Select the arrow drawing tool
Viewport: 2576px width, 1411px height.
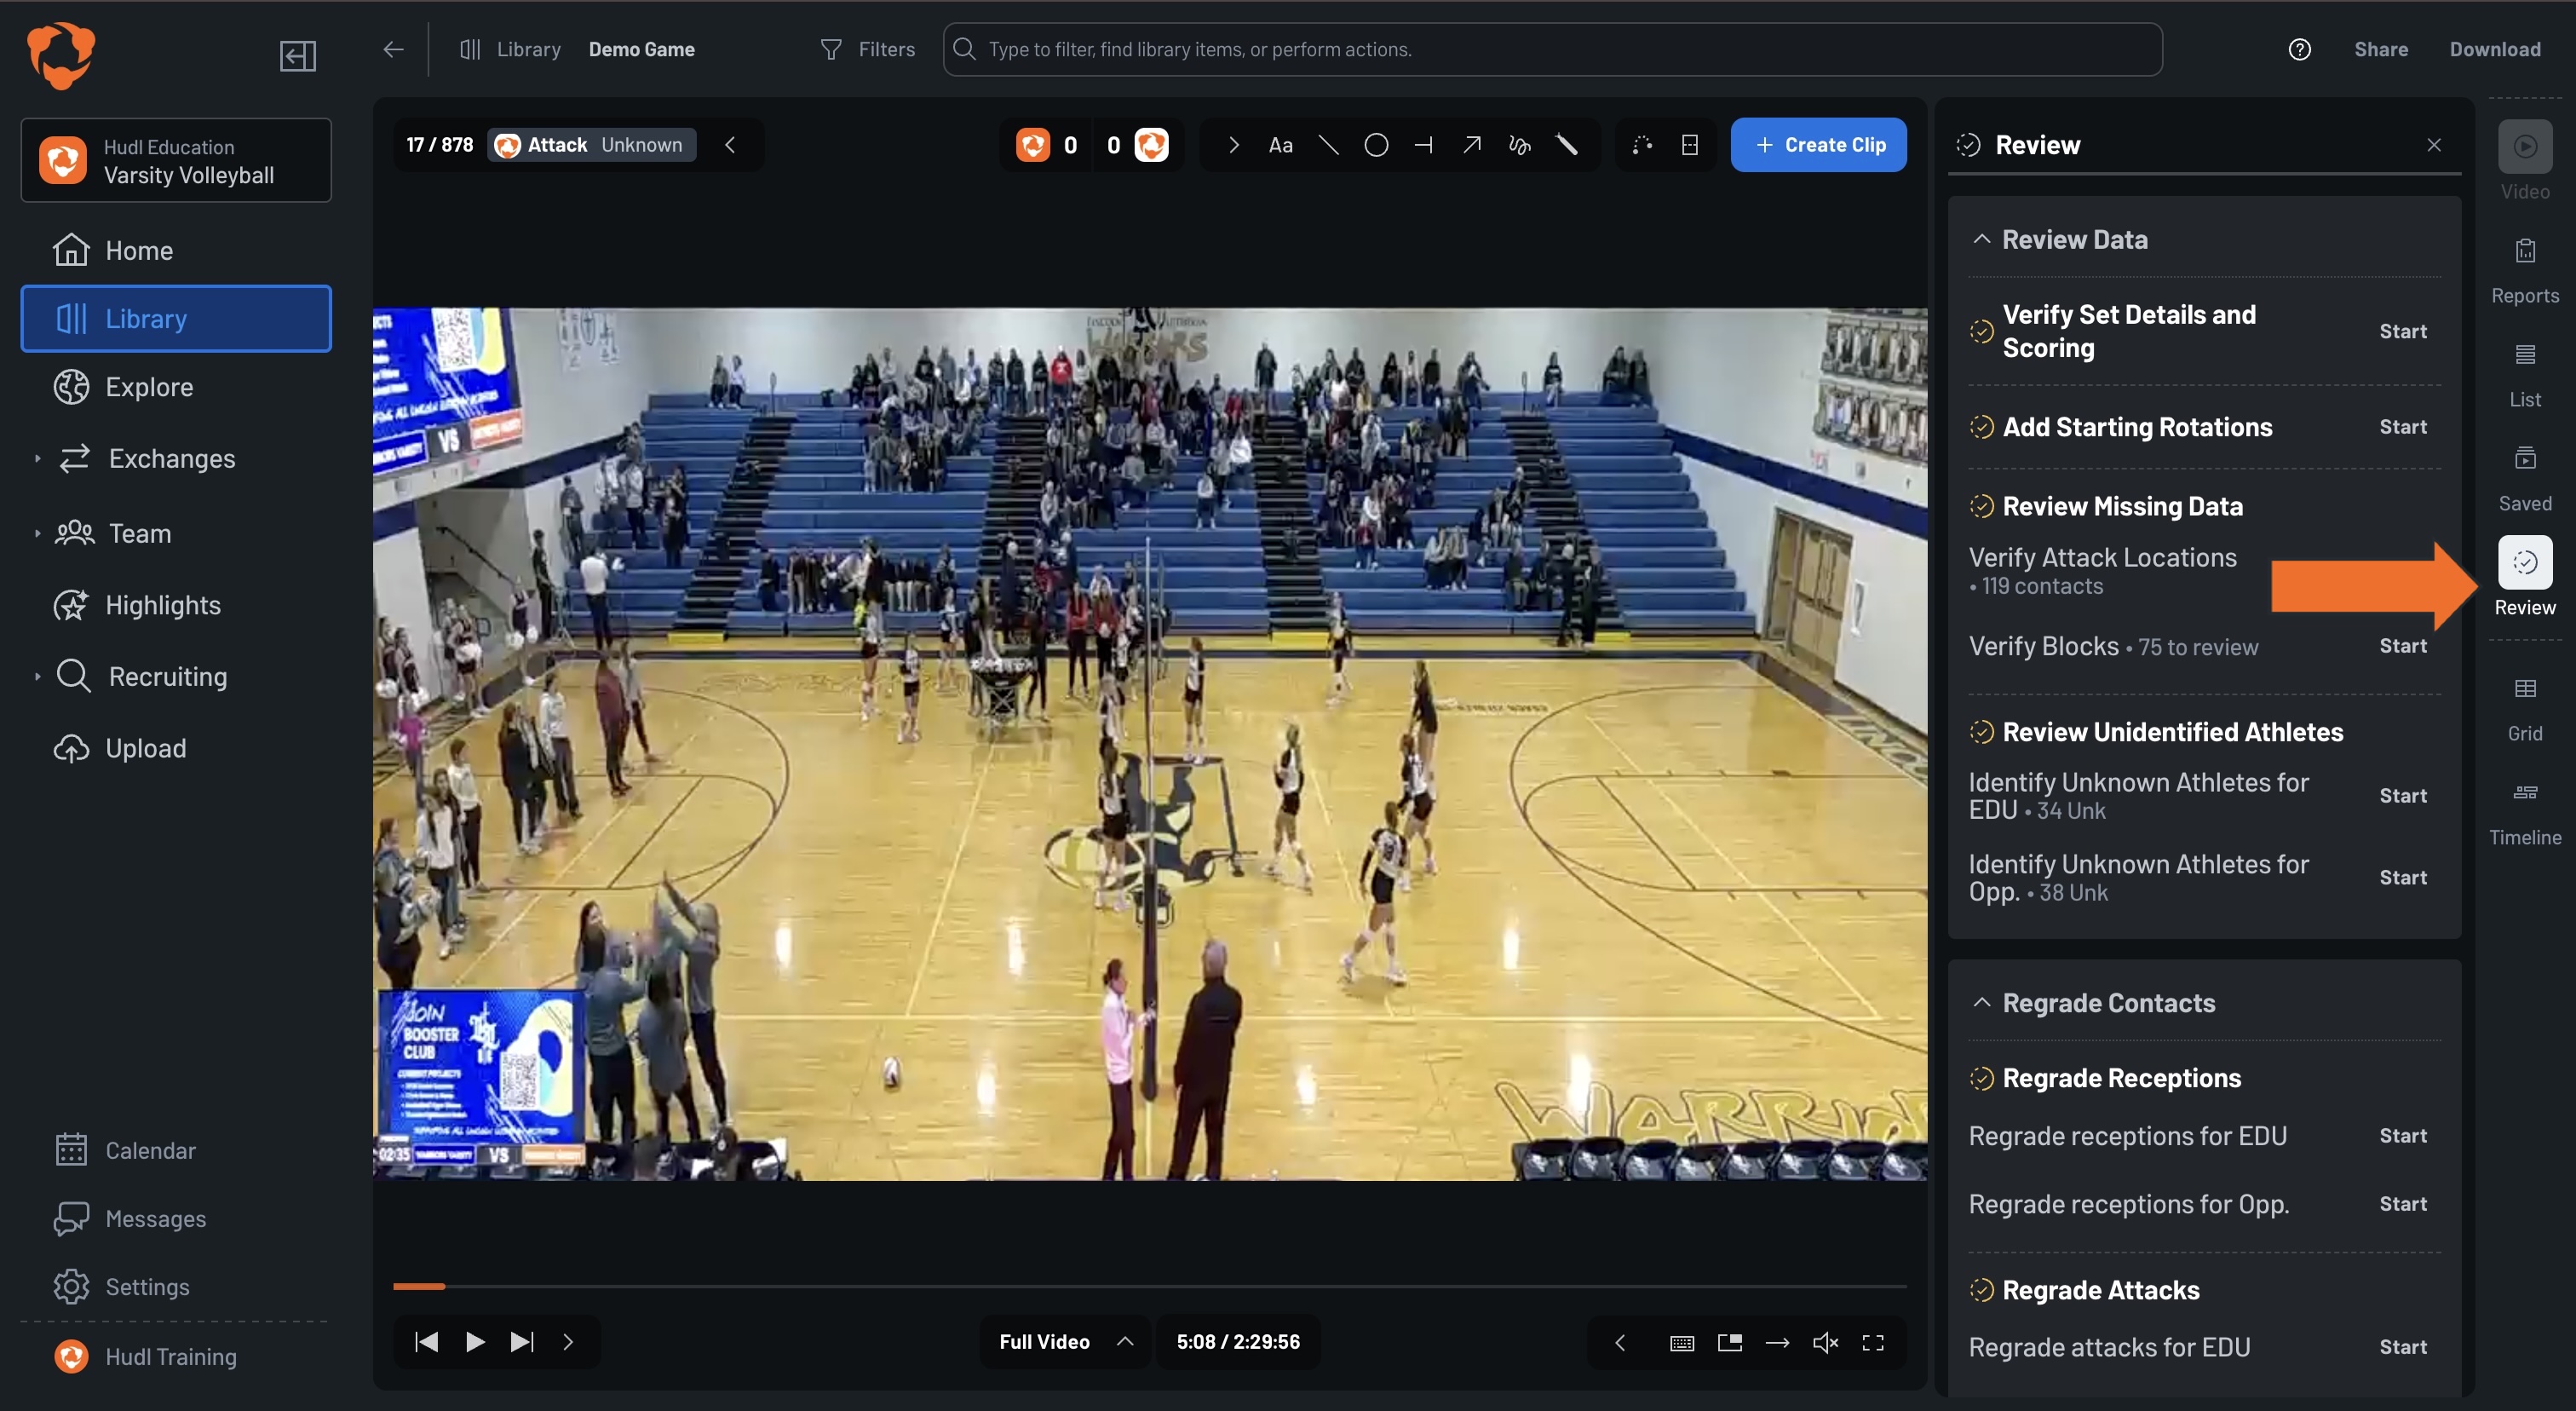tap(1471, 145)
